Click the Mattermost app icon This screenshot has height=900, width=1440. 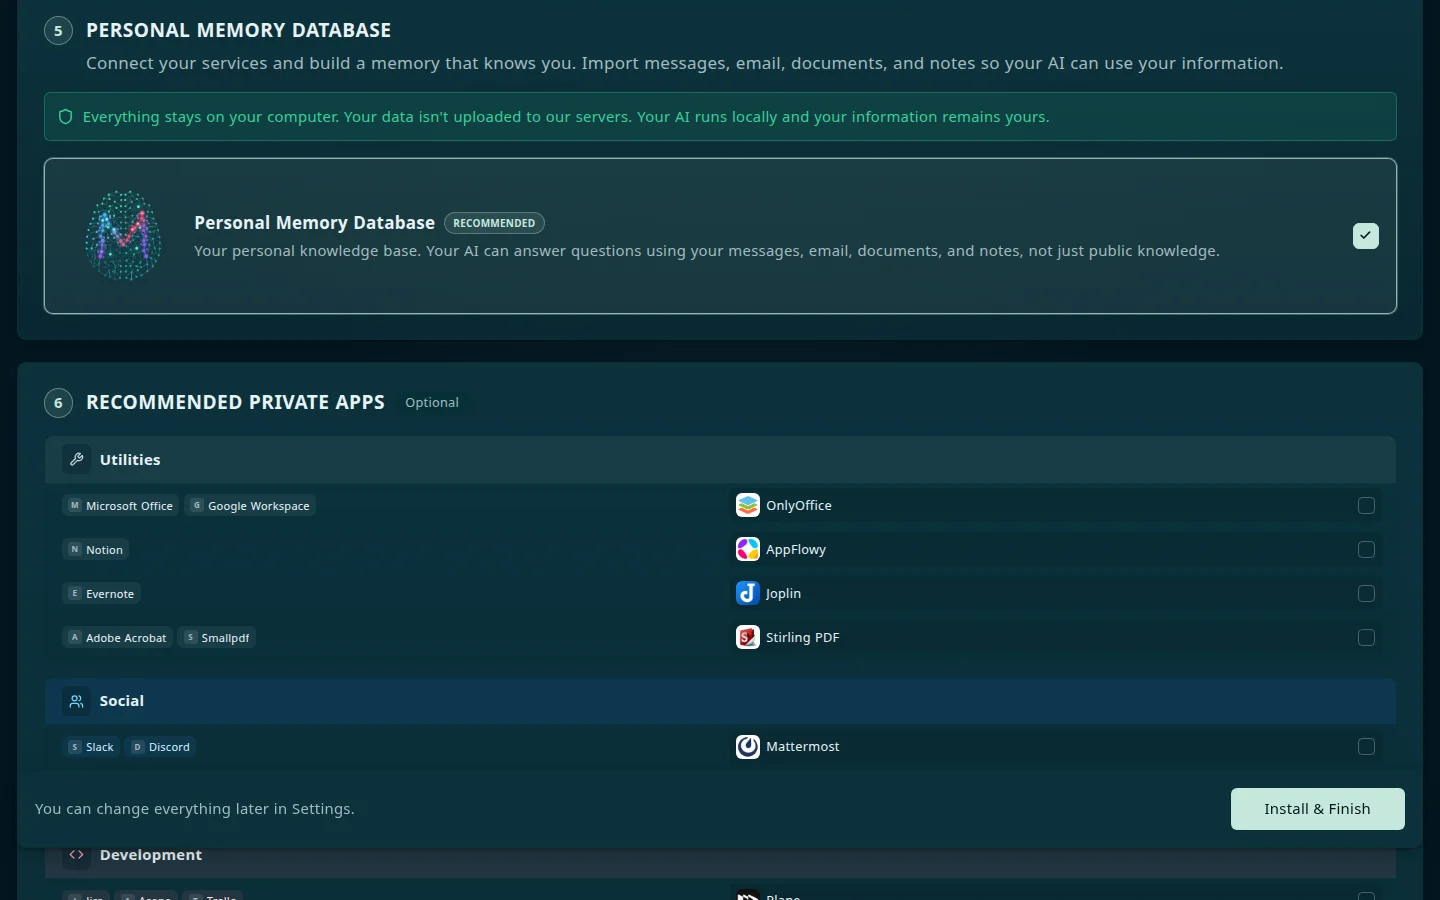(x=748, y=747)
